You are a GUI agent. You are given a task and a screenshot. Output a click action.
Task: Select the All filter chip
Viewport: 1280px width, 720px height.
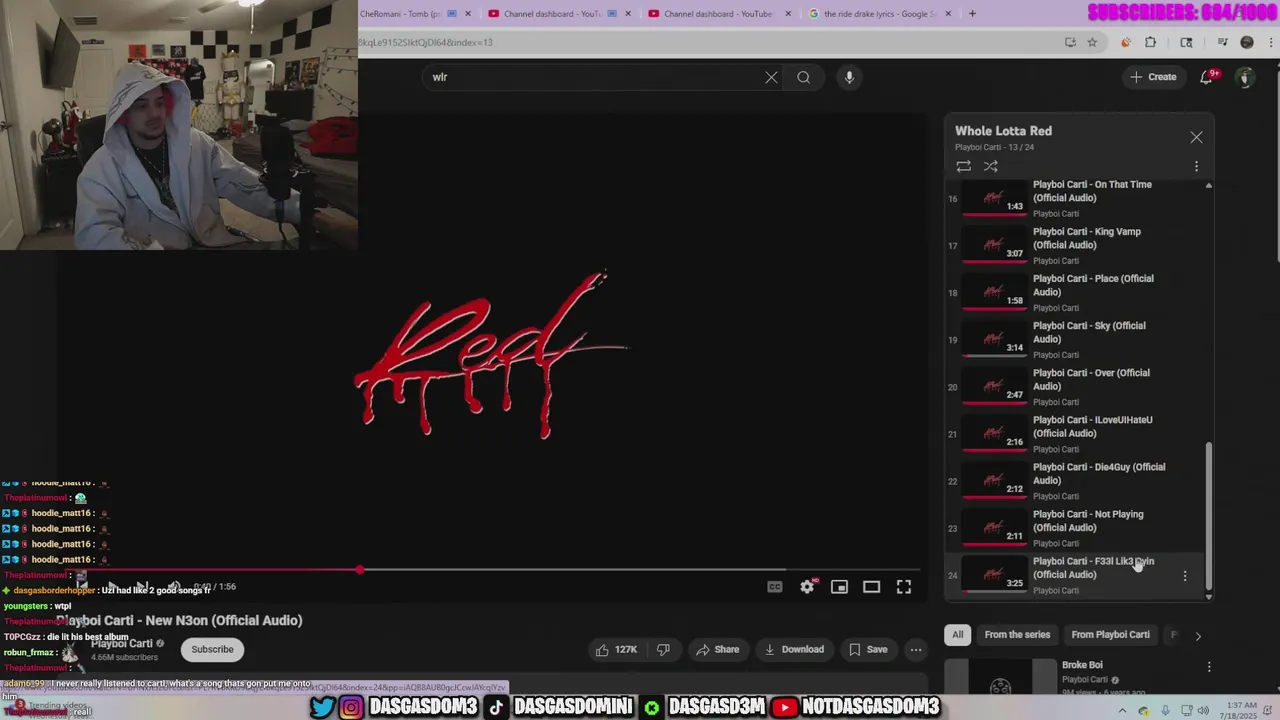coord(957,634)
